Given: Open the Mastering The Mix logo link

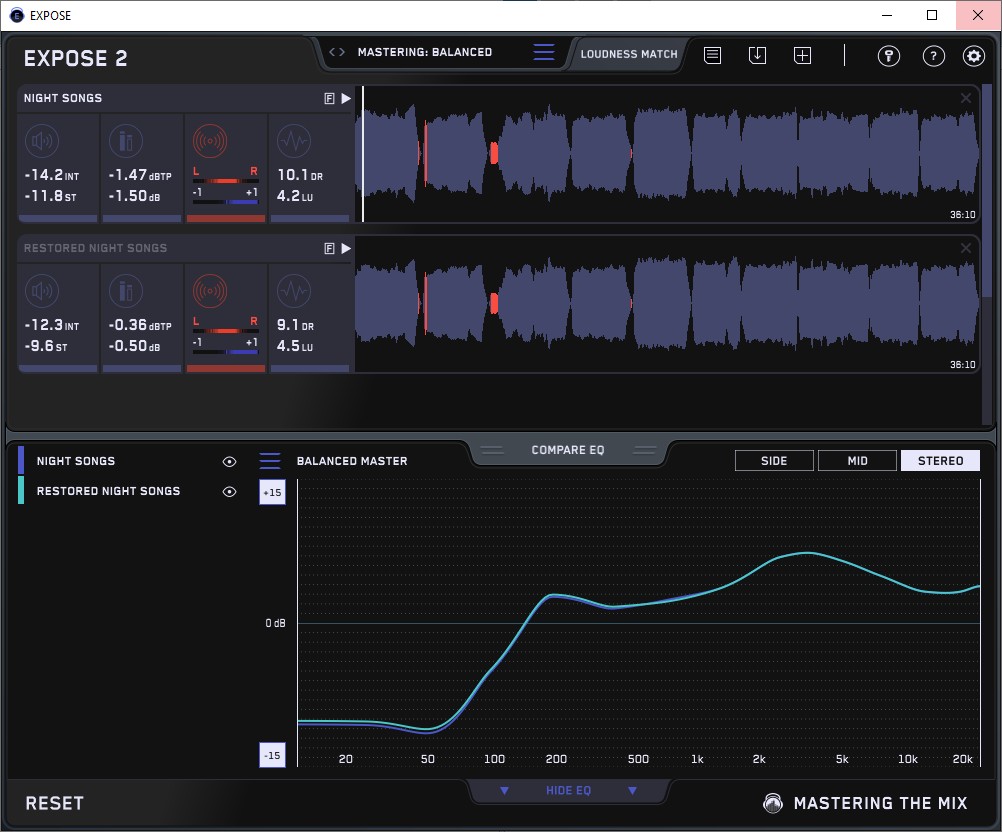Looking at the screenshot, I should coord(866,803).
